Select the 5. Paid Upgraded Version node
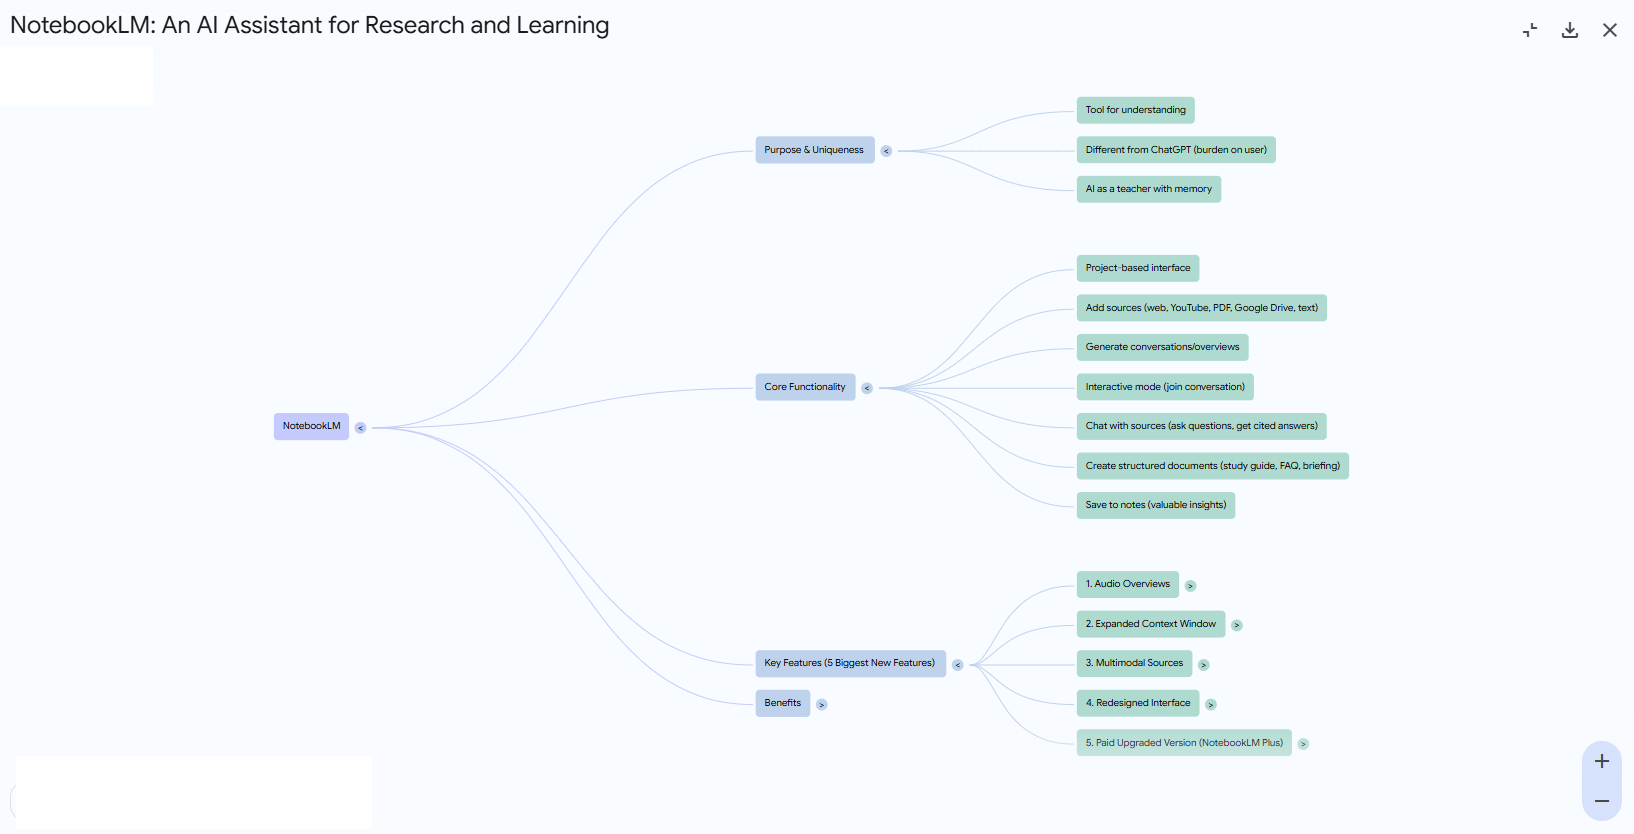 coord(1184,743)
